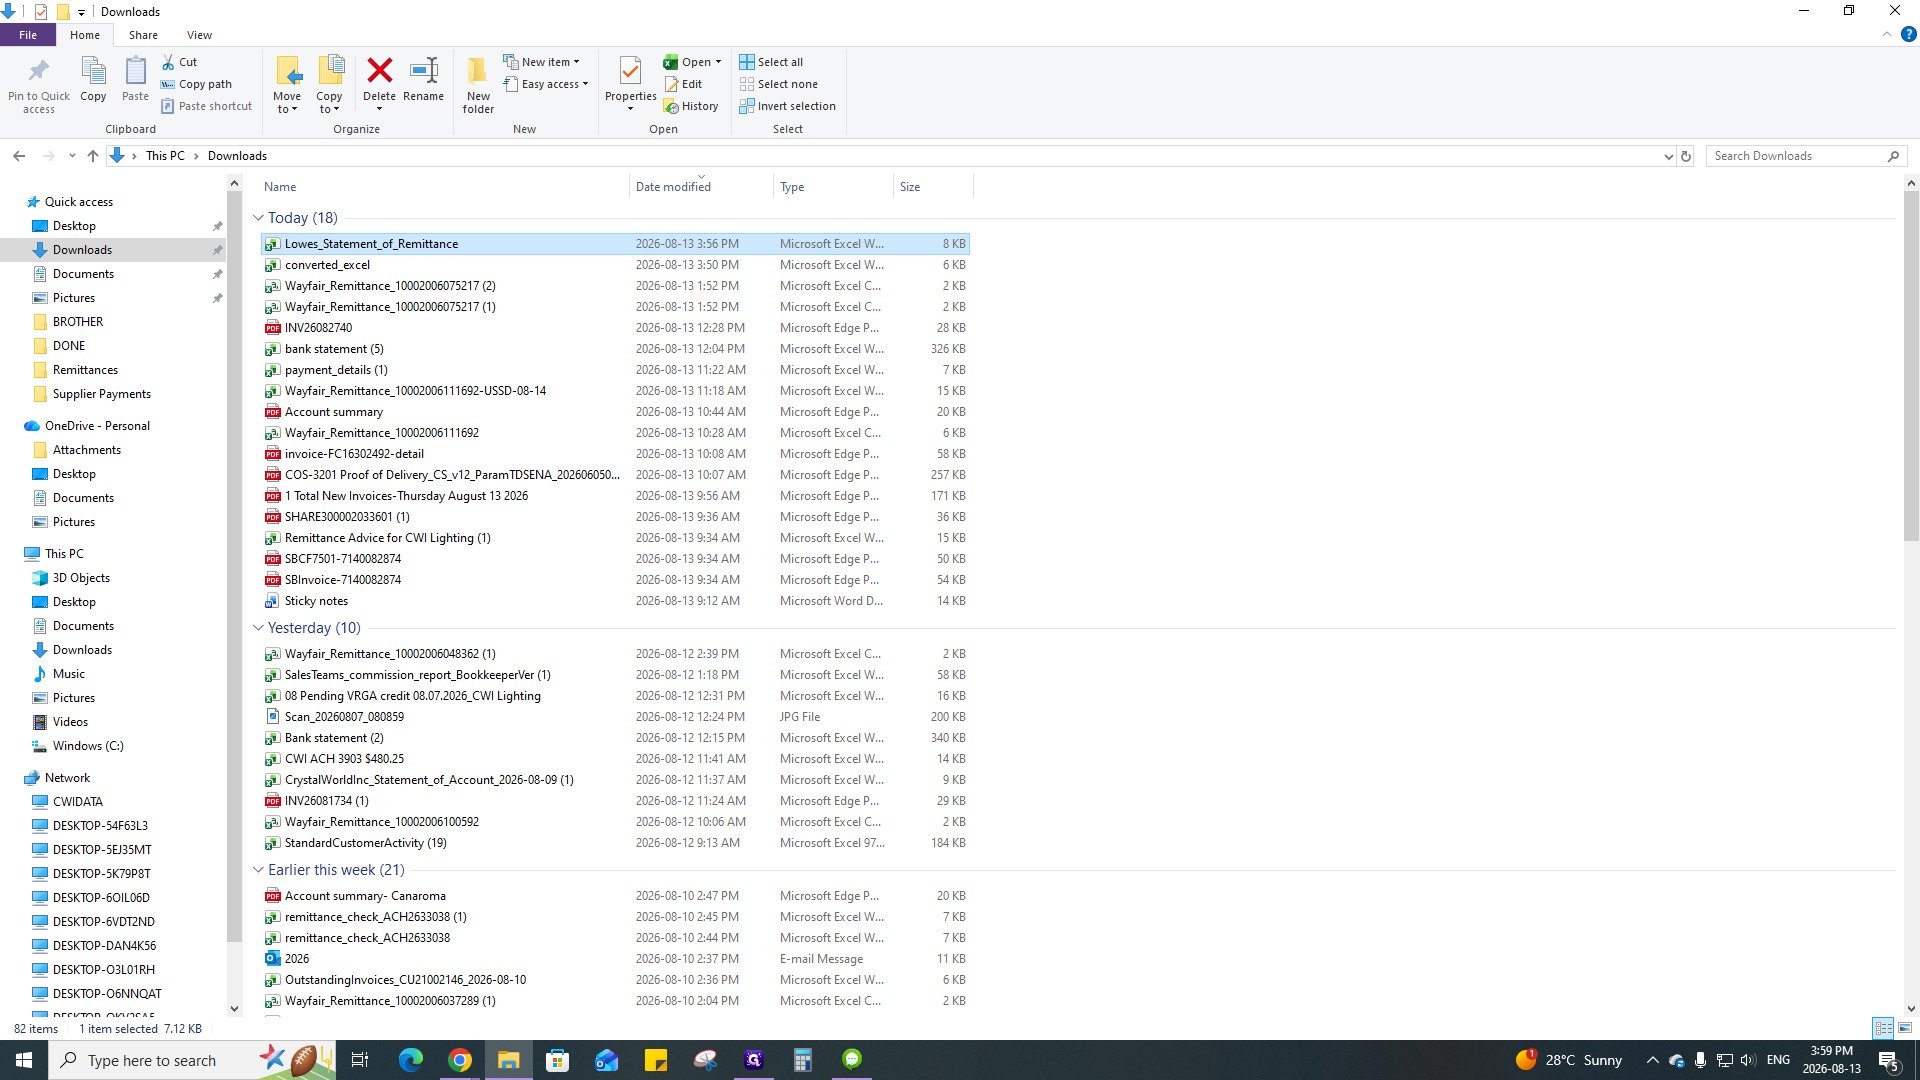
Task: Switch to the Share ribbon tab
Action: click(143, 35)
